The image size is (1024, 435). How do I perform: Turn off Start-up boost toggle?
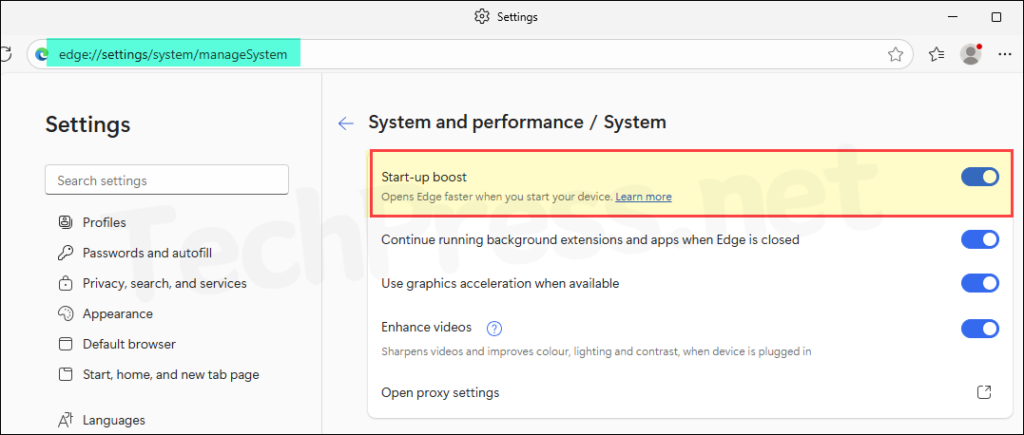[980, 177]
